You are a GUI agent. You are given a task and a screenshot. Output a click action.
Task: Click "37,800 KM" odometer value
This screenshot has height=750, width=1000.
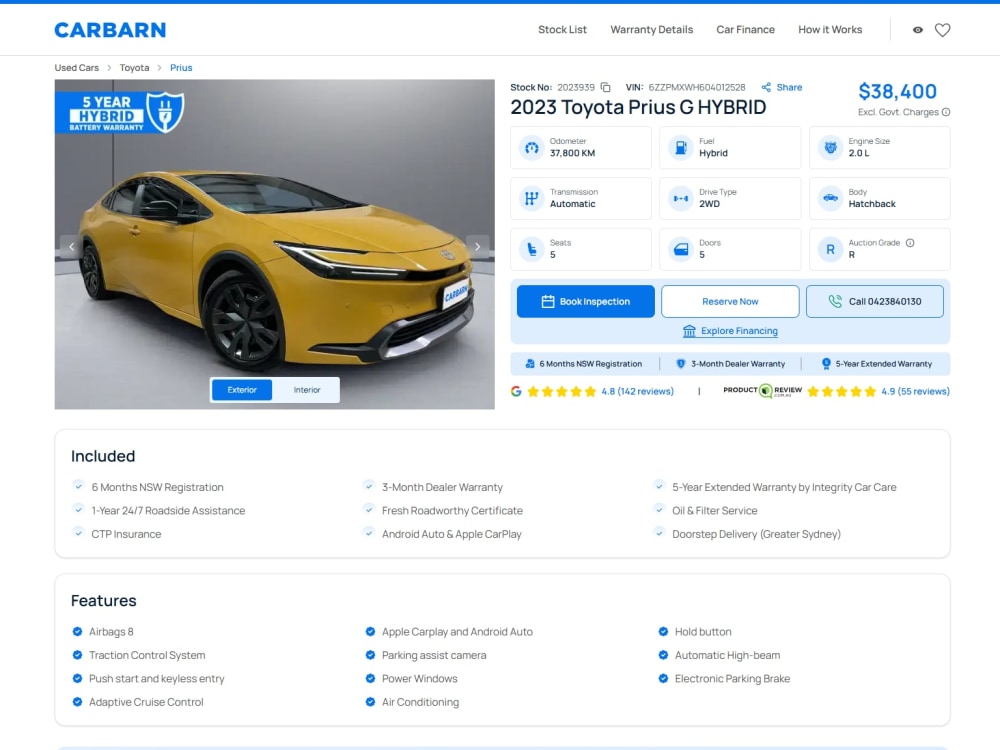tap(572, 153)
